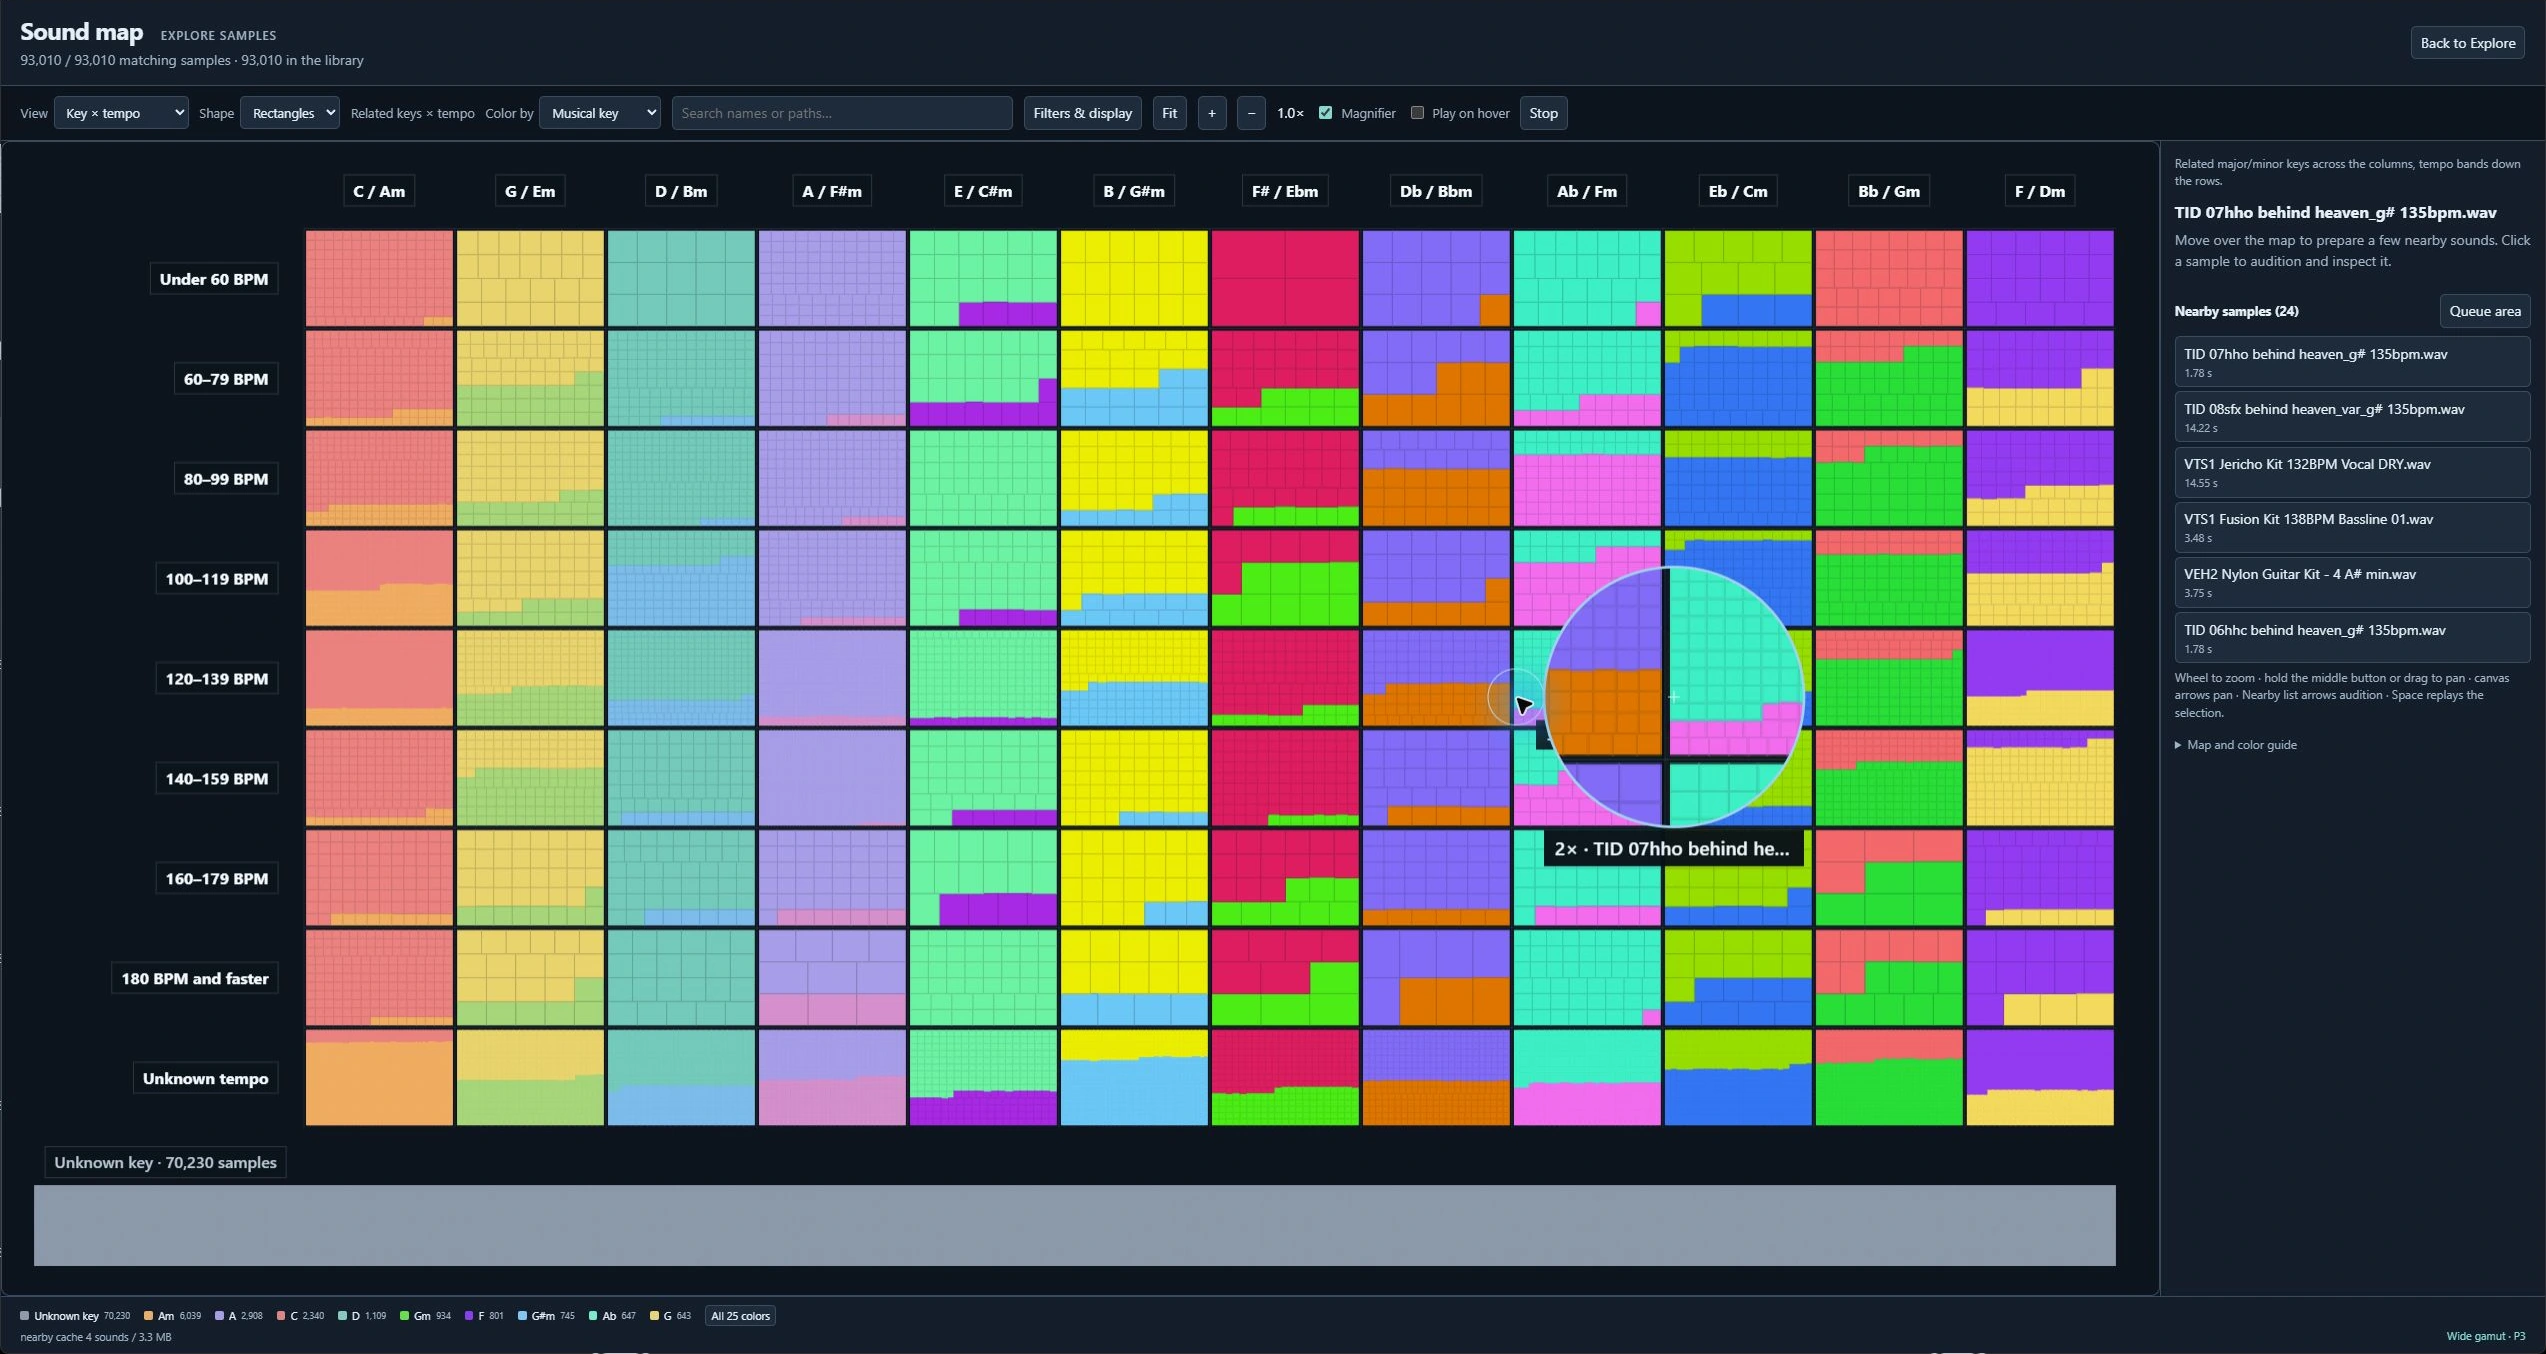Image resolution: width=2546 pixels, height=1354 pixels.
Task: Toggle the Magnifier checkbox
Action: pyautogui.click(x=1325, y=113)
